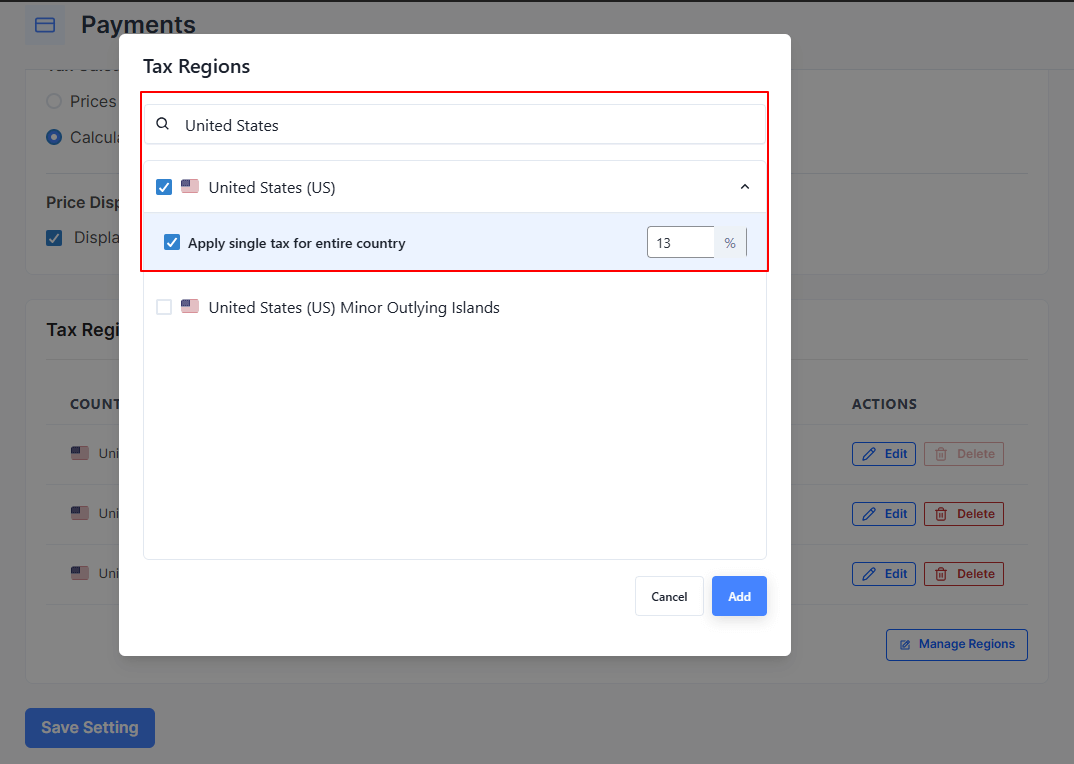Click the flag icon in first background table row
Image resolution: width=1074 pixels, height=764 pixels.
[80, 453]
